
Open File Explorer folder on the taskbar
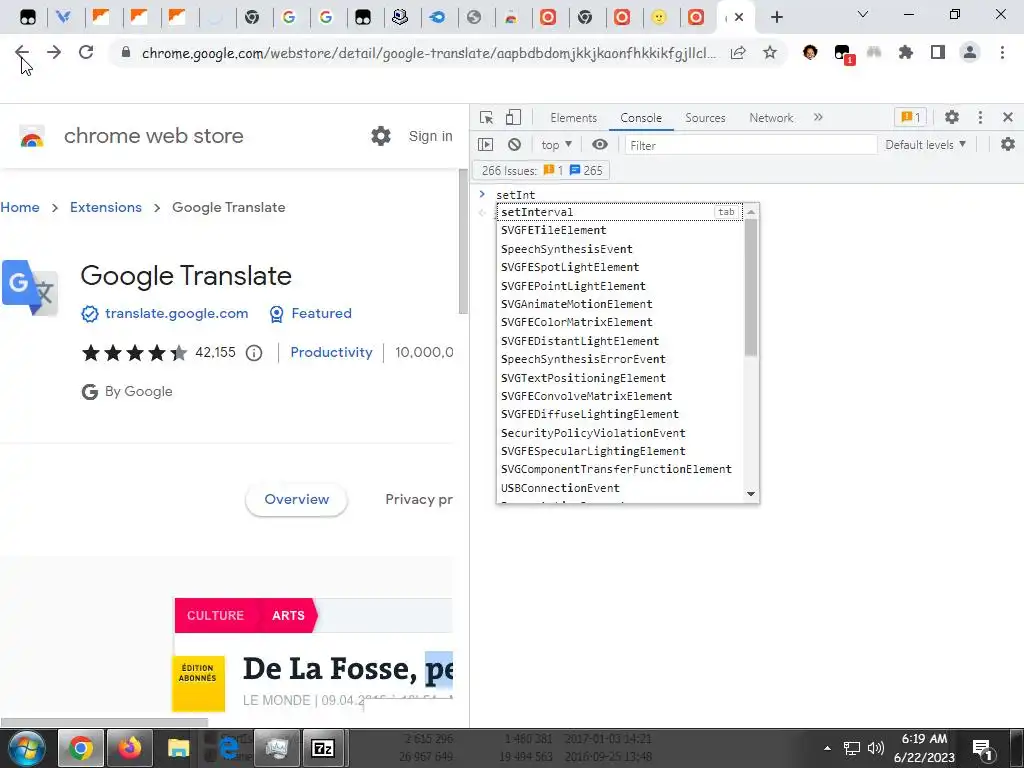point(178,748)
